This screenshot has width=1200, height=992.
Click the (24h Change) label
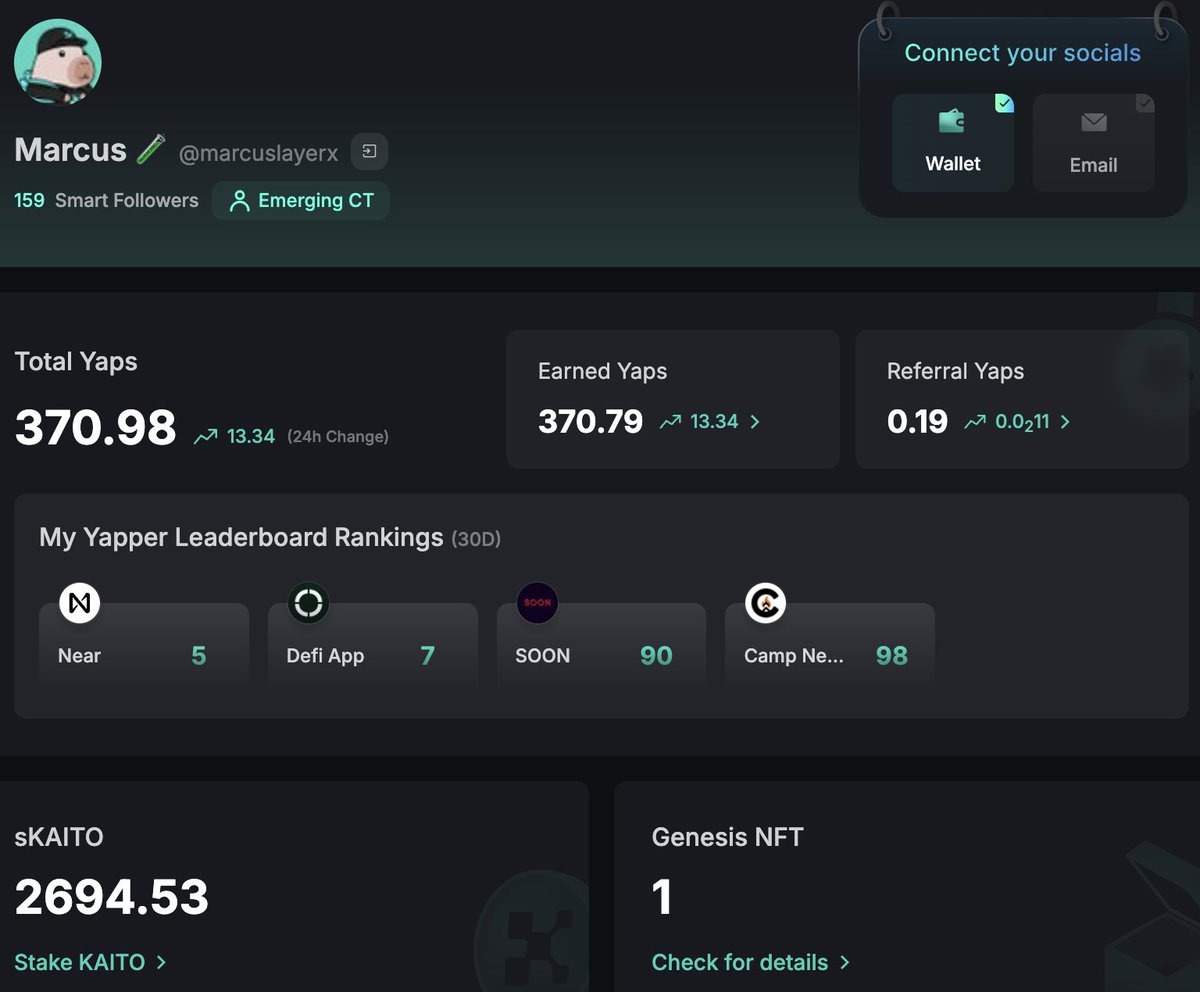pos(338,436)
